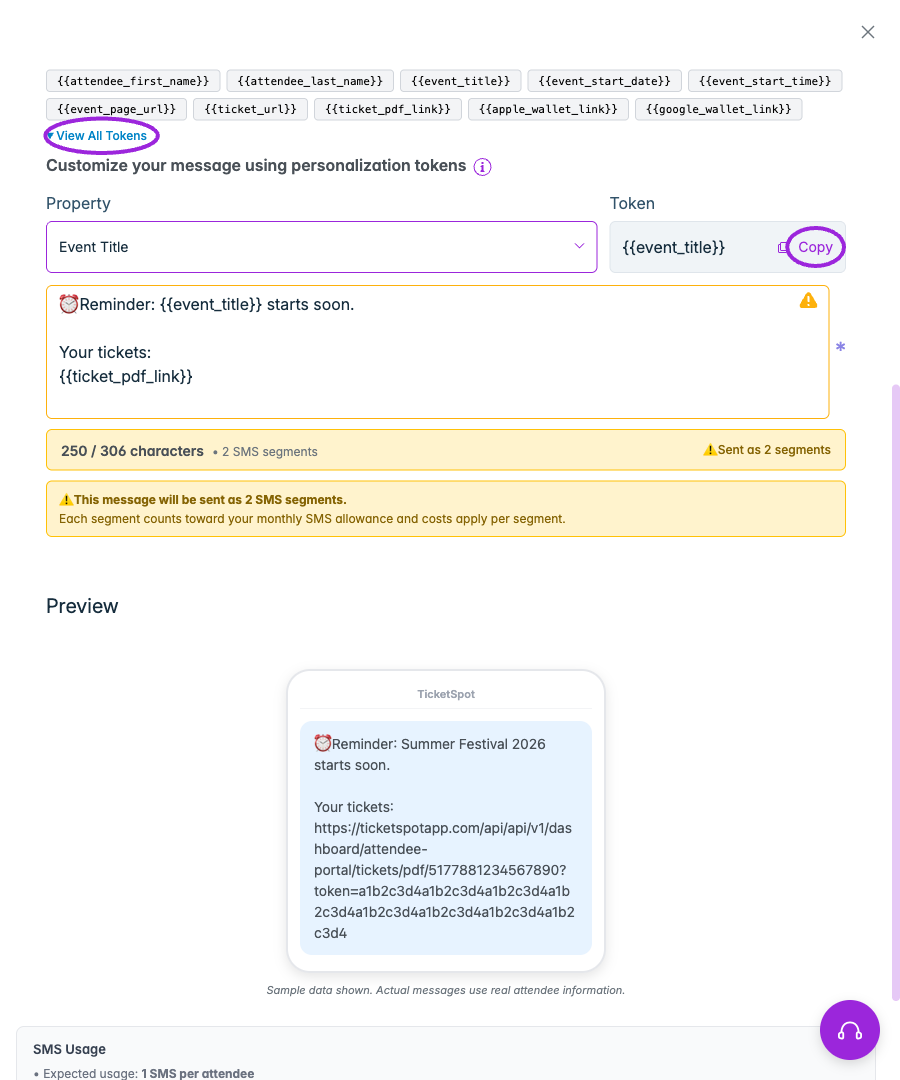Image resolution: width=900 pixels, height=1080 pixels.
Task: Click the copy icon beside Copy
Action: (x=783, y=247)
